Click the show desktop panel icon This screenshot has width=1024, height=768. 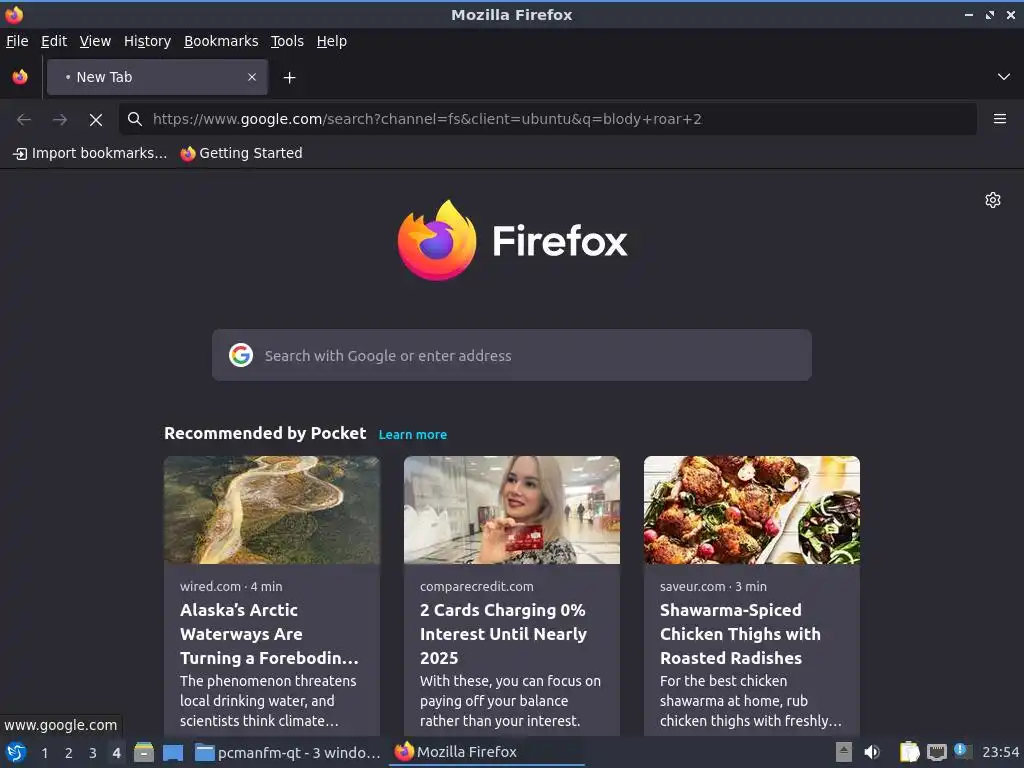(x=172, y=752)
